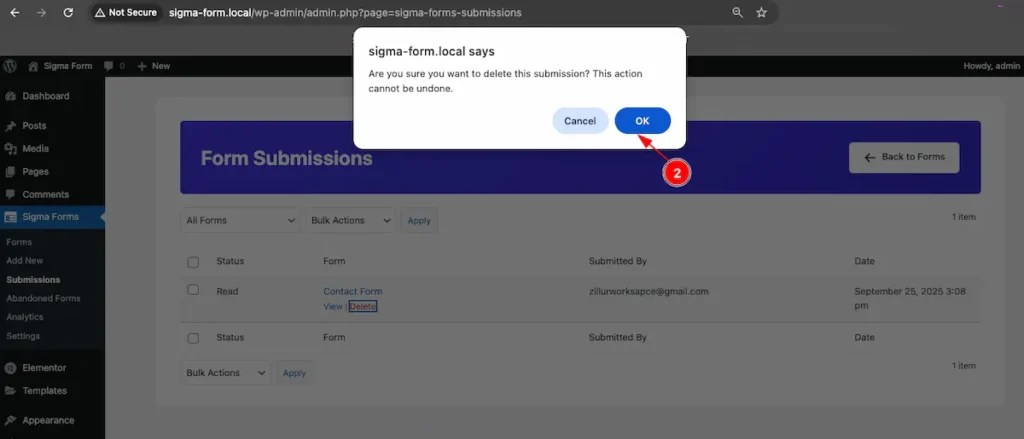Viewport: 1024px width, 439px height.
Task: Check the select-all checkbox in table header
Action: (193, 262)
